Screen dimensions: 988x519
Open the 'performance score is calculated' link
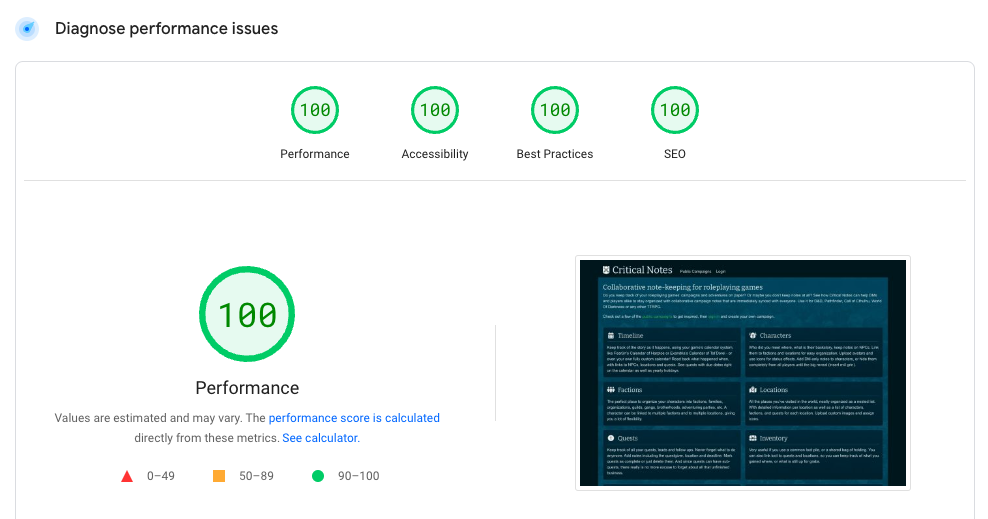point(354,418)
